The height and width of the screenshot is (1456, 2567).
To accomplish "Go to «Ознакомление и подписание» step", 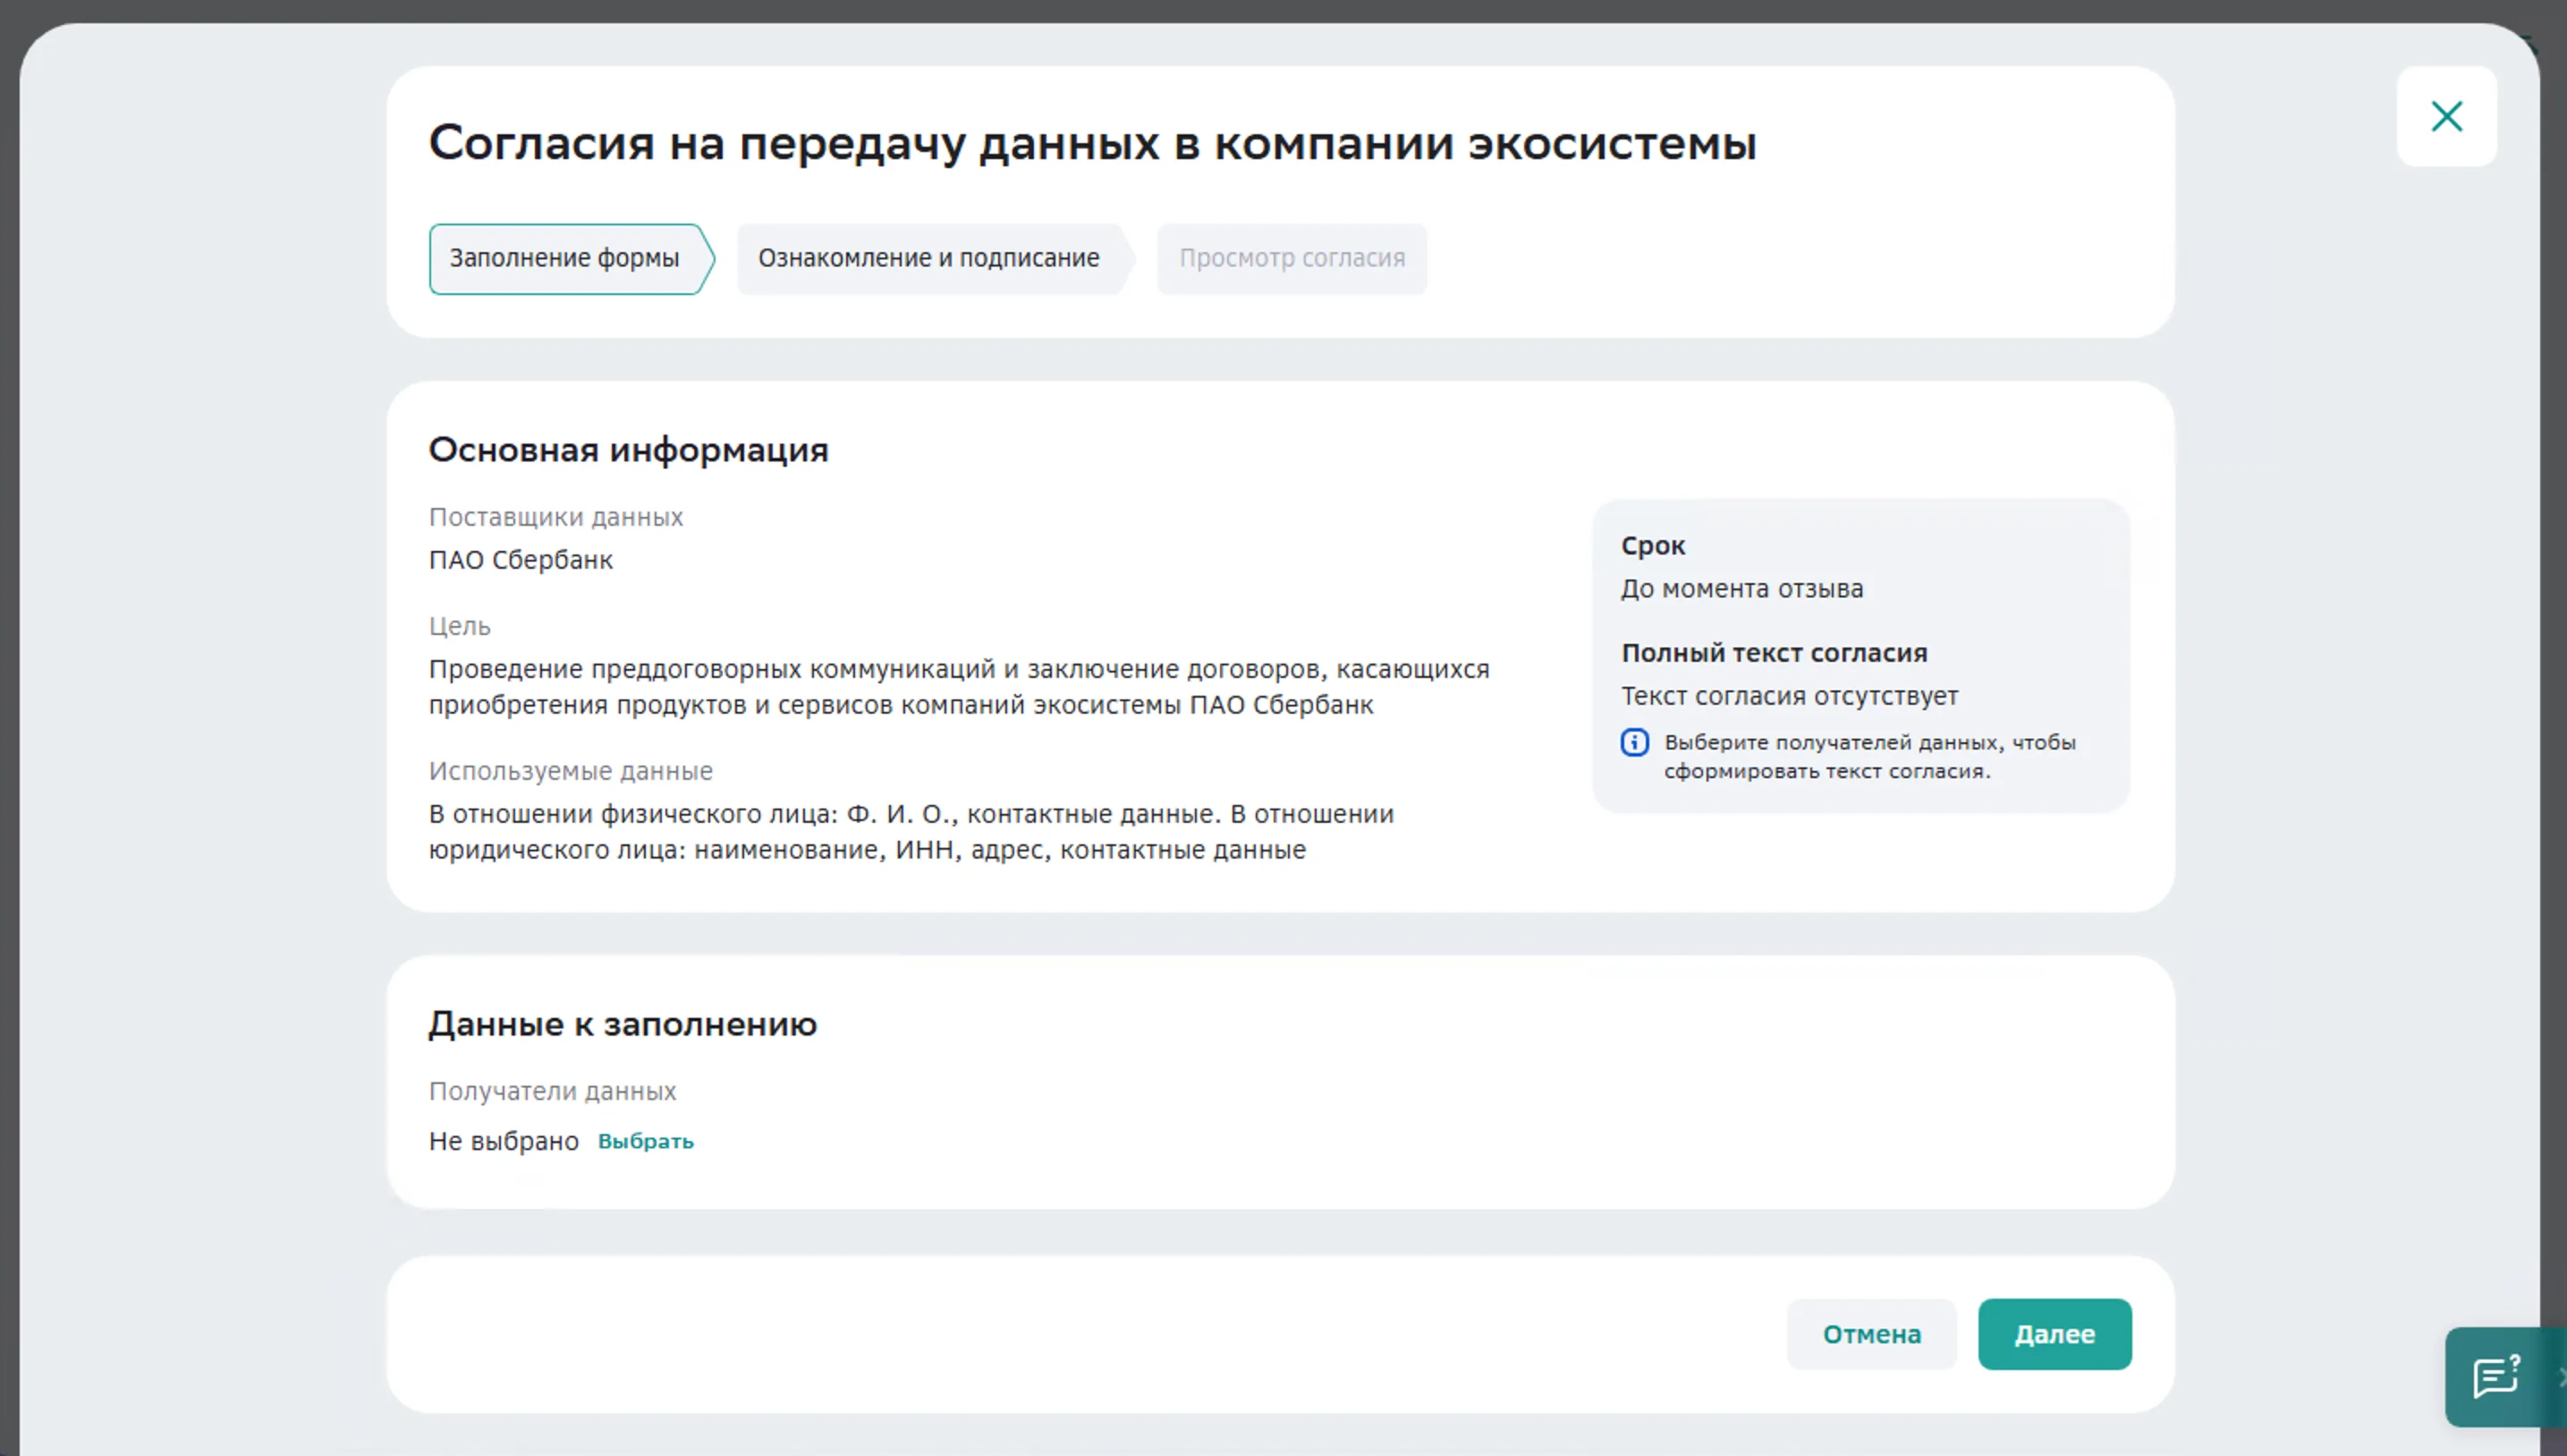I will pyautogui.click(x=935, y=259).
